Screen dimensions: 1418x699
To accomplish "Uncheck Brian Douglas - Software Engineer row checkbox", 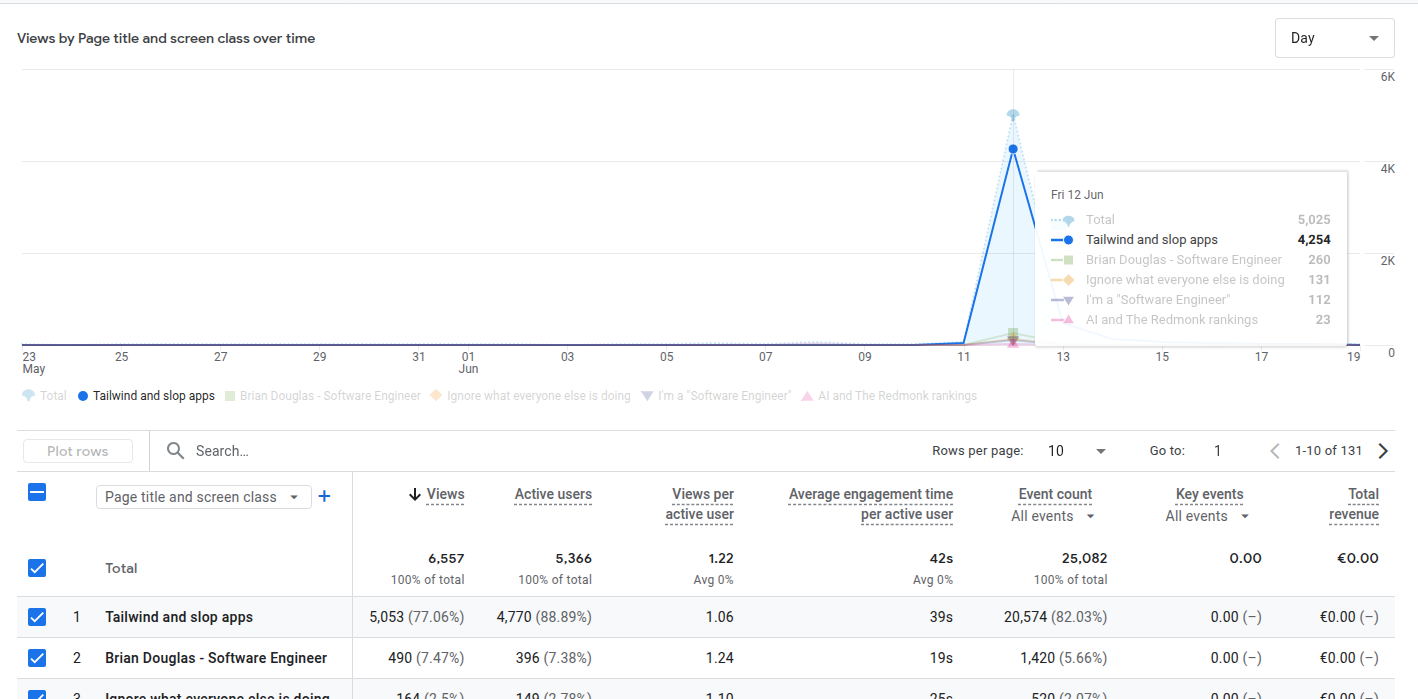I will point(37,658).
